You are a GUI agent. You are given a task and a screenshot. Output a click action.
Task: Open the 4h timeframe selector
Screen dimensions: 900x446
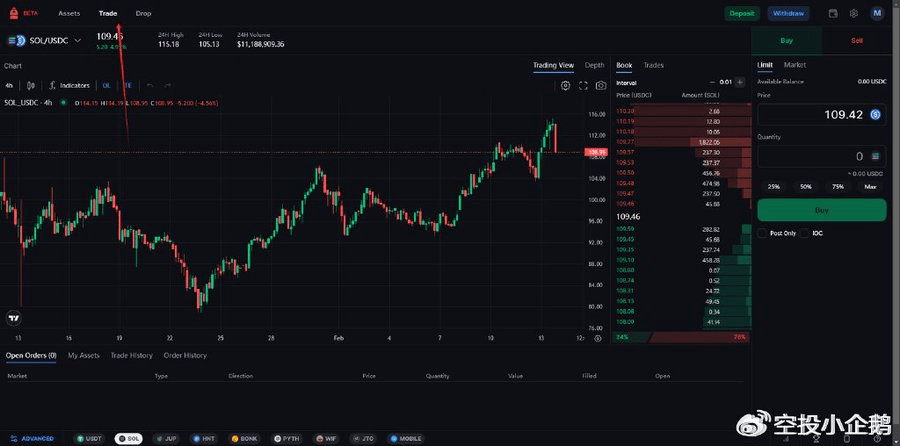[x=9, y=86]
